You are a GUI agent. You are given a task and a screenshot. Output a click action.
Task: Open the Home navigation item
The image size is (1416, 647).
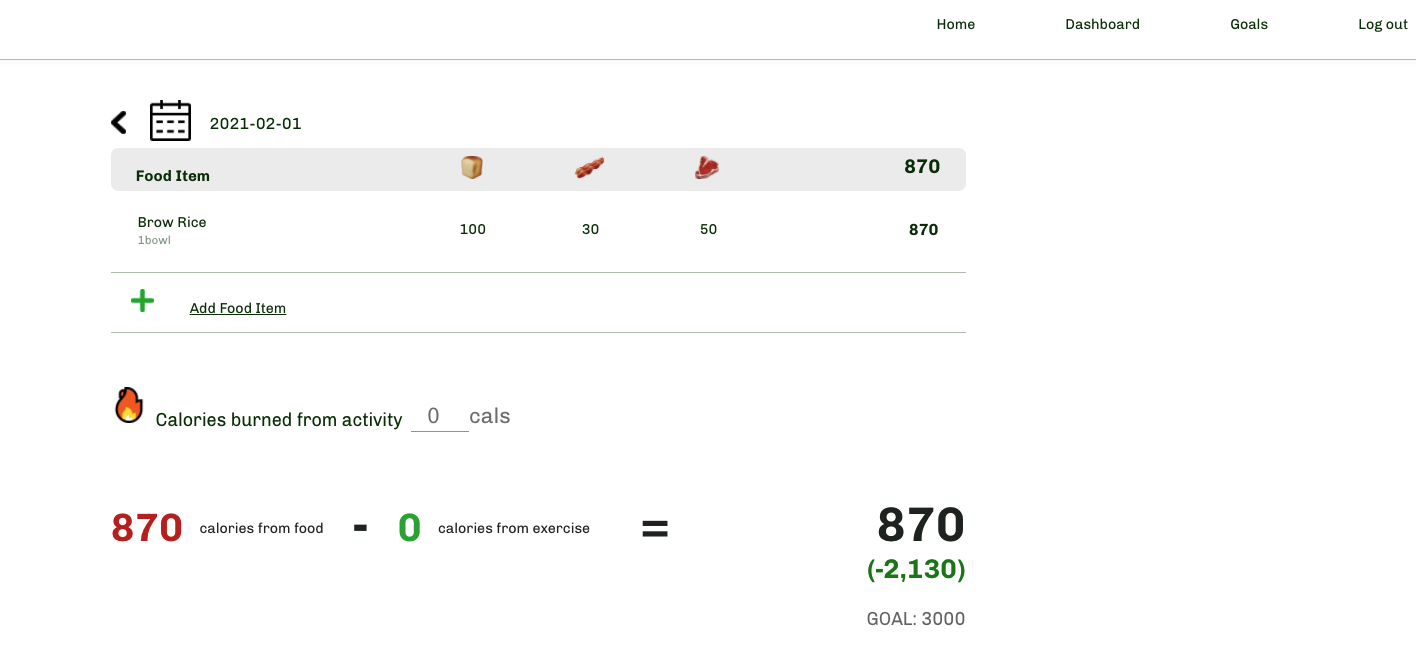point(955,24)
